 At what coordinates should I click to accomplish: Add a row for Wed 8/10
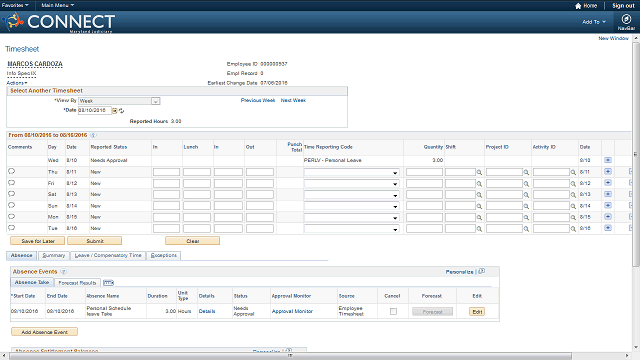pos(608,160)
